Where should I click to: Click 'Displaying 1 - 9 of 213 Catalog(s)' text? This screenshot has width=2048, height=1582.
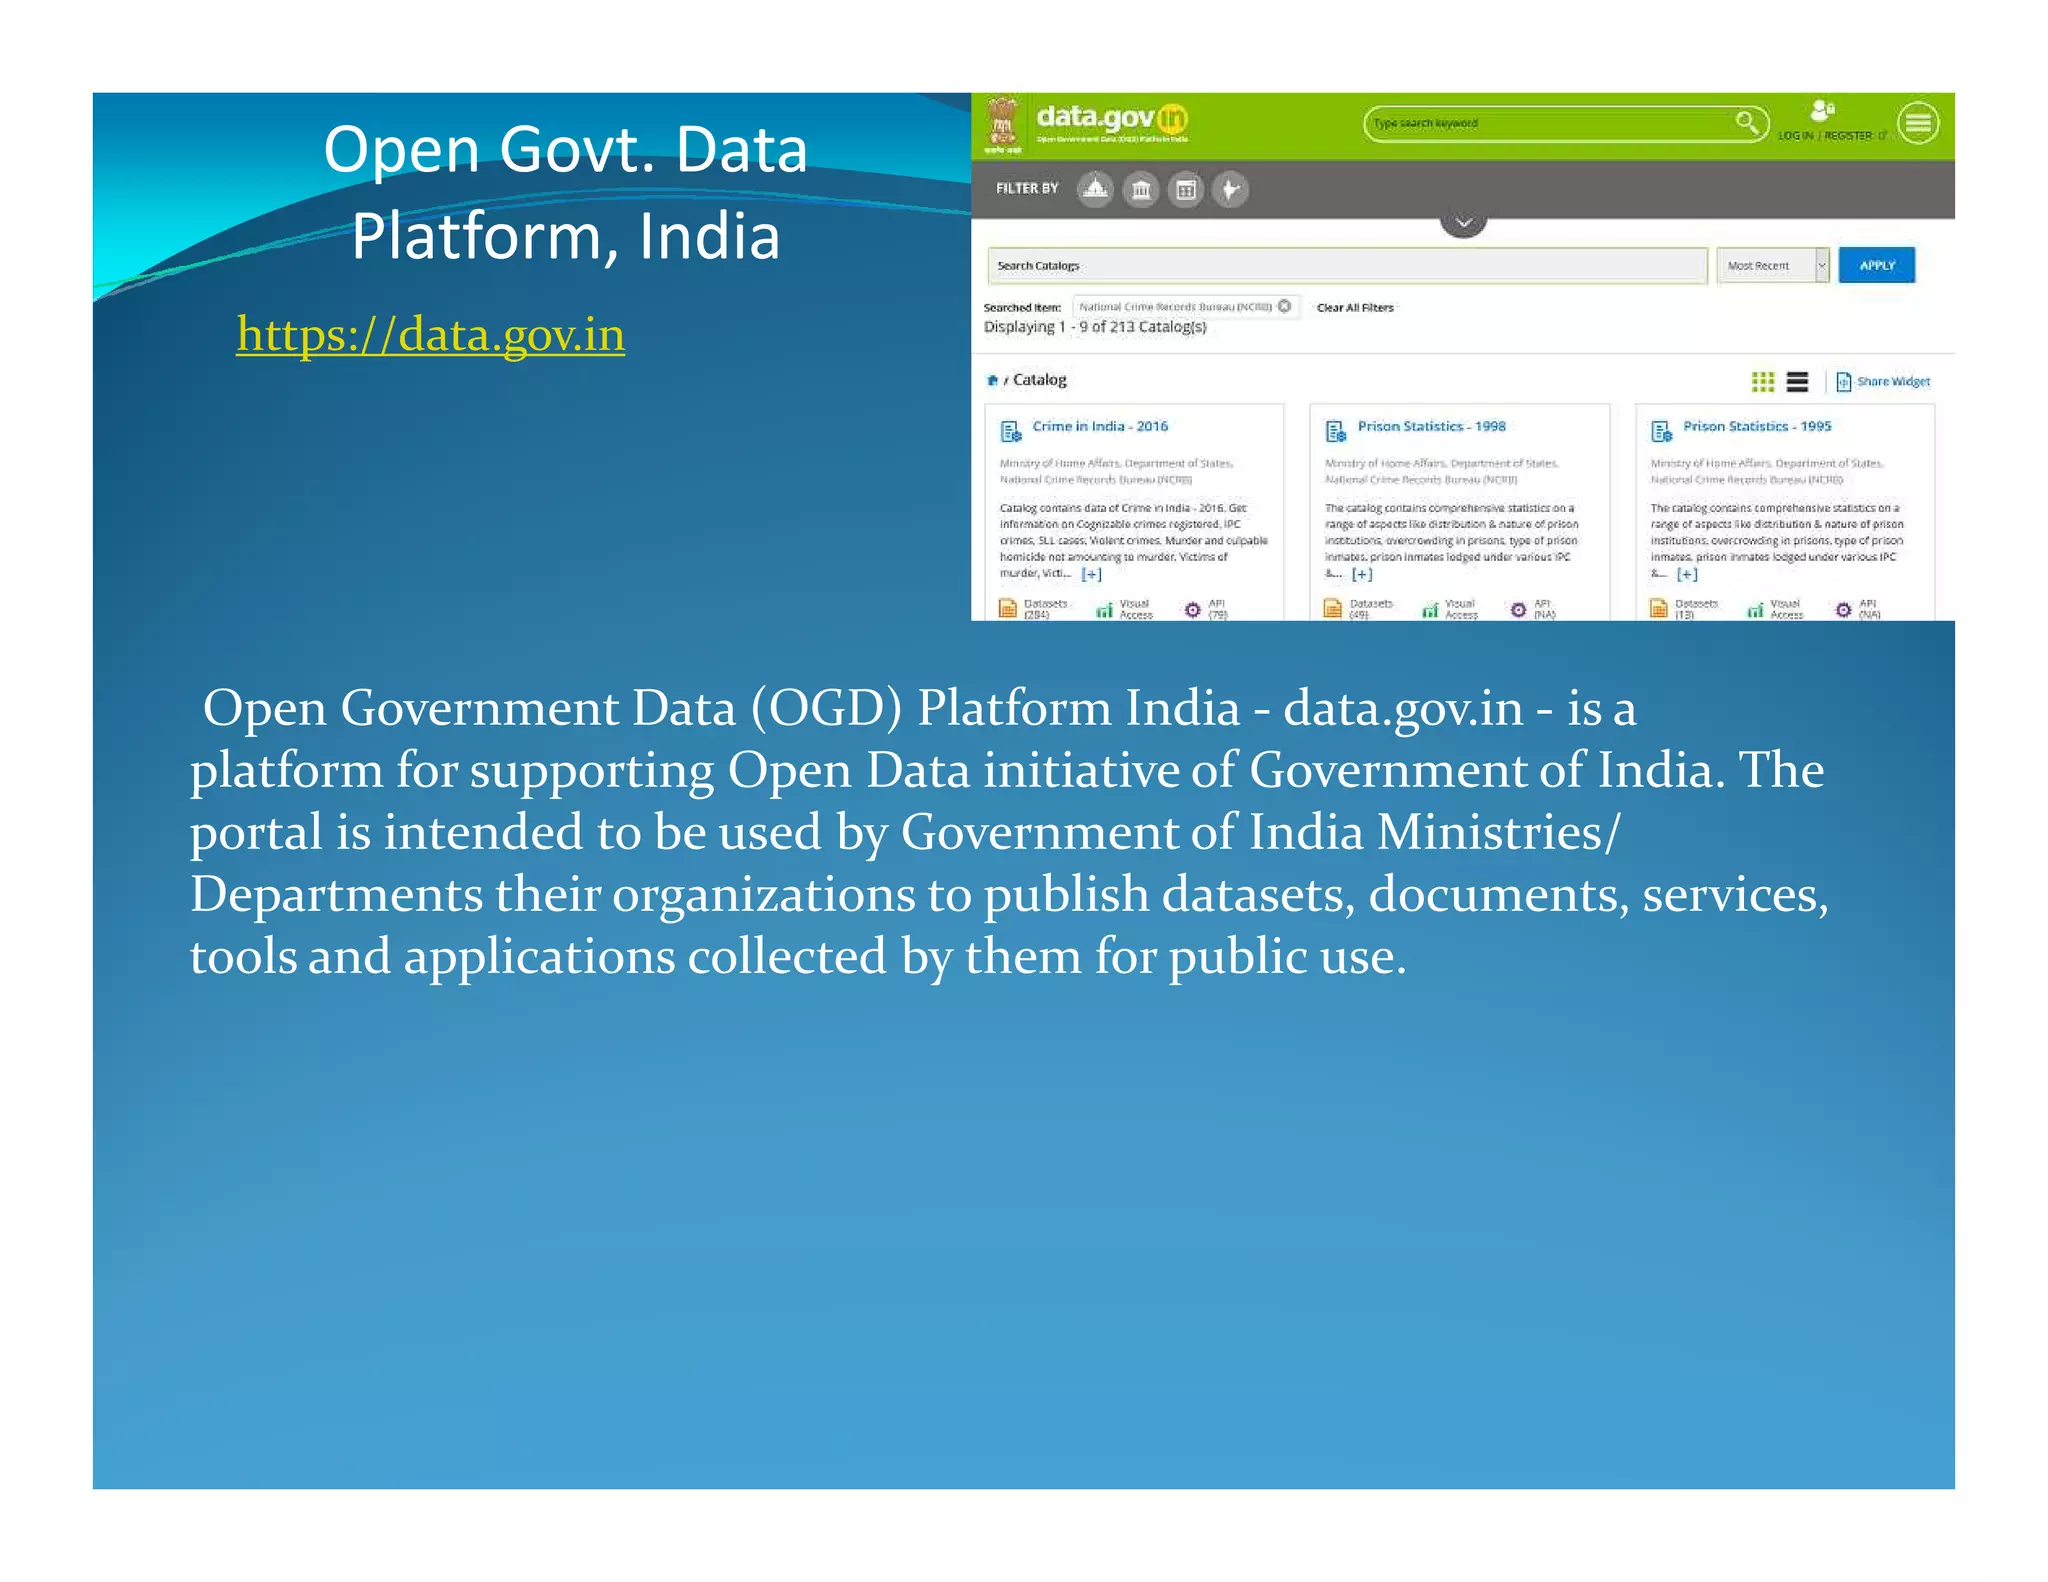1095,327
